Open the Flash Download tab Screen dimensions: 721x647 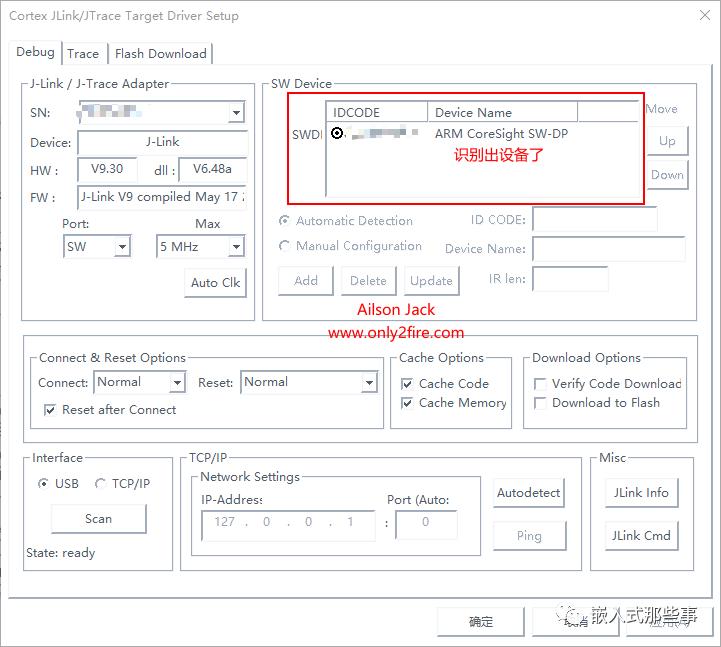160,54
